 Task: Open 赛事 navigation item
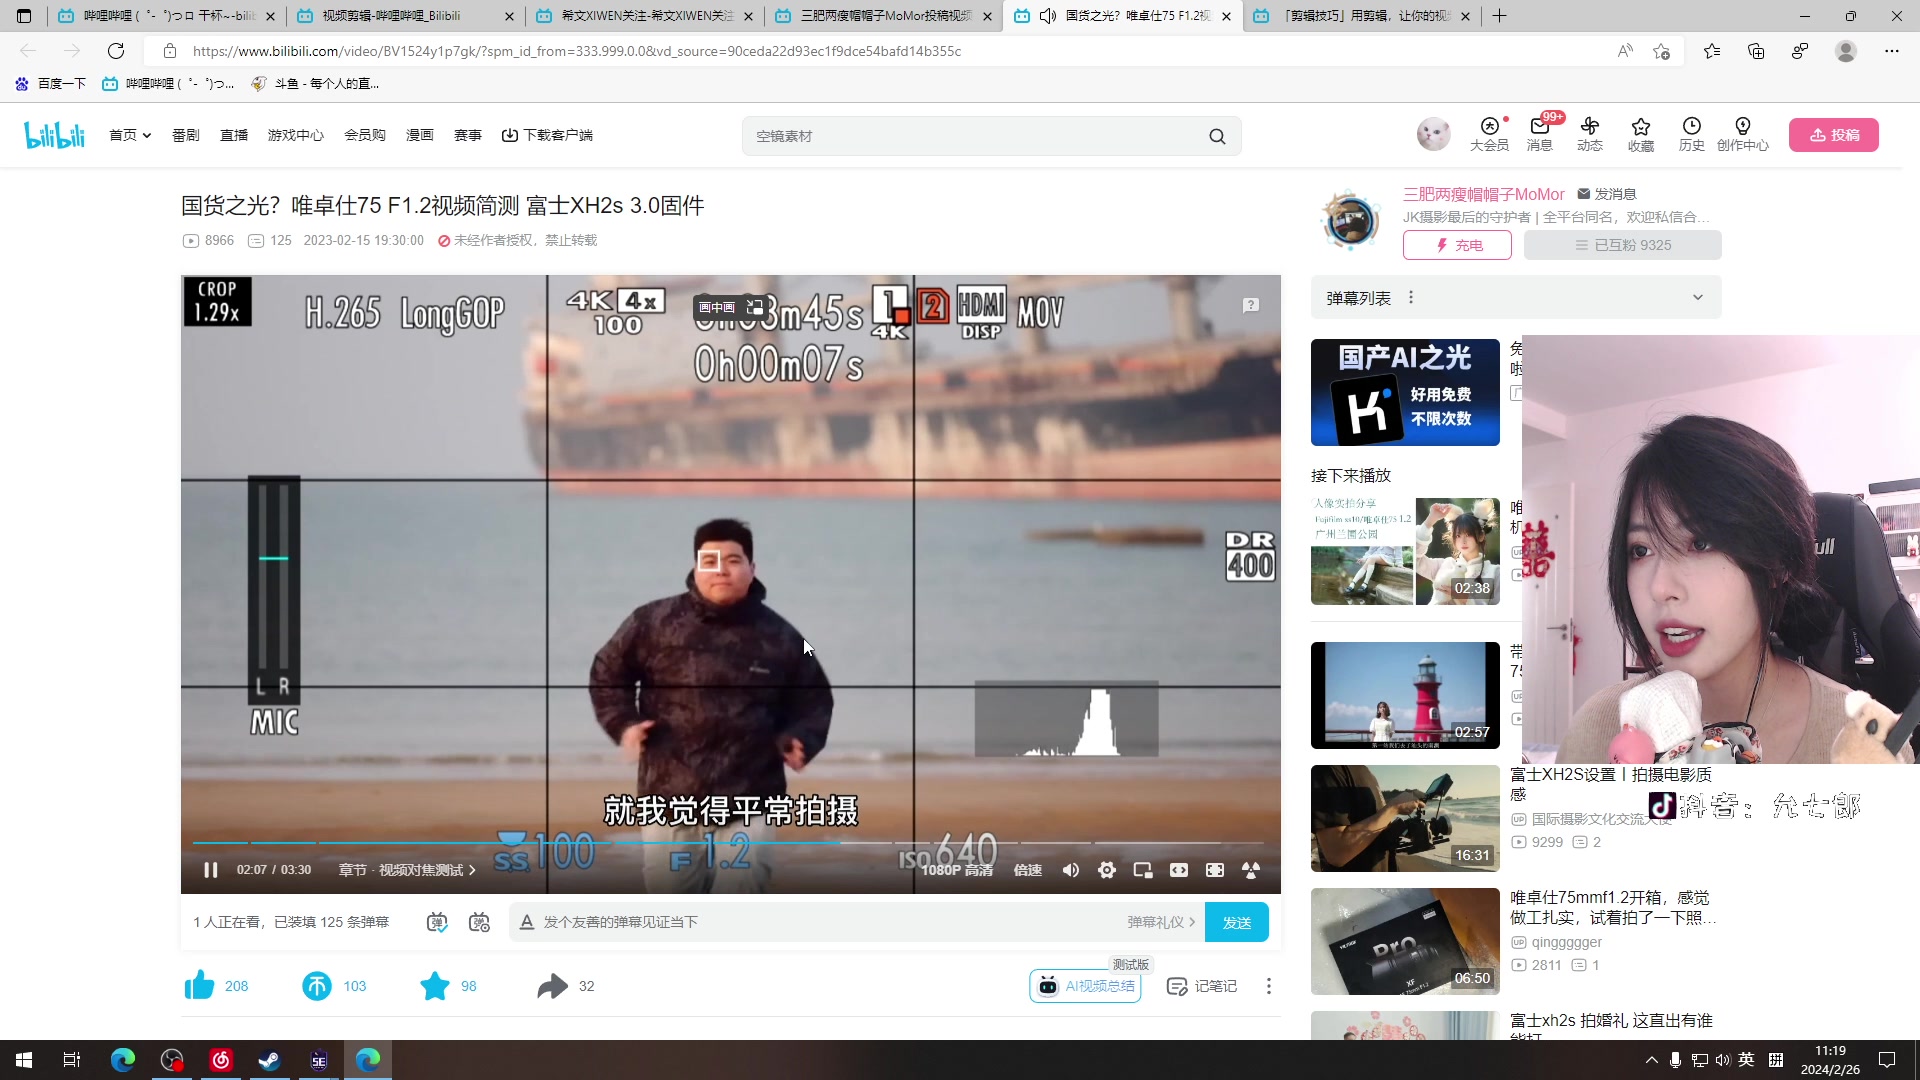(x=468, y=135)
